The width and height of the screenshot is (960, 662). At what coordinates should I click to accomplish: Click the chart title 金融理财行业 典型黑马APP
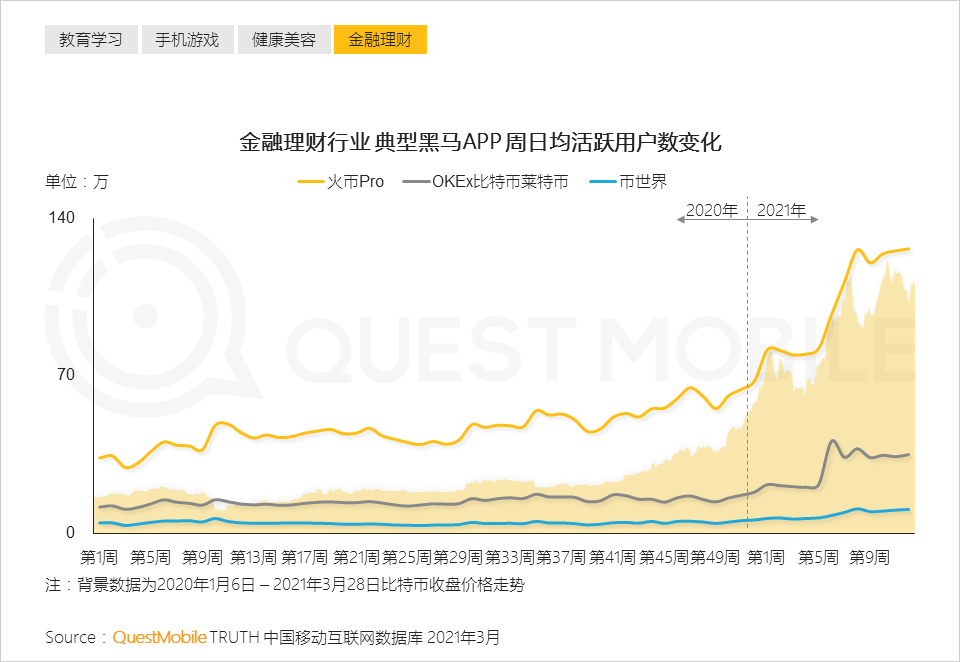(x=481, y=142)
